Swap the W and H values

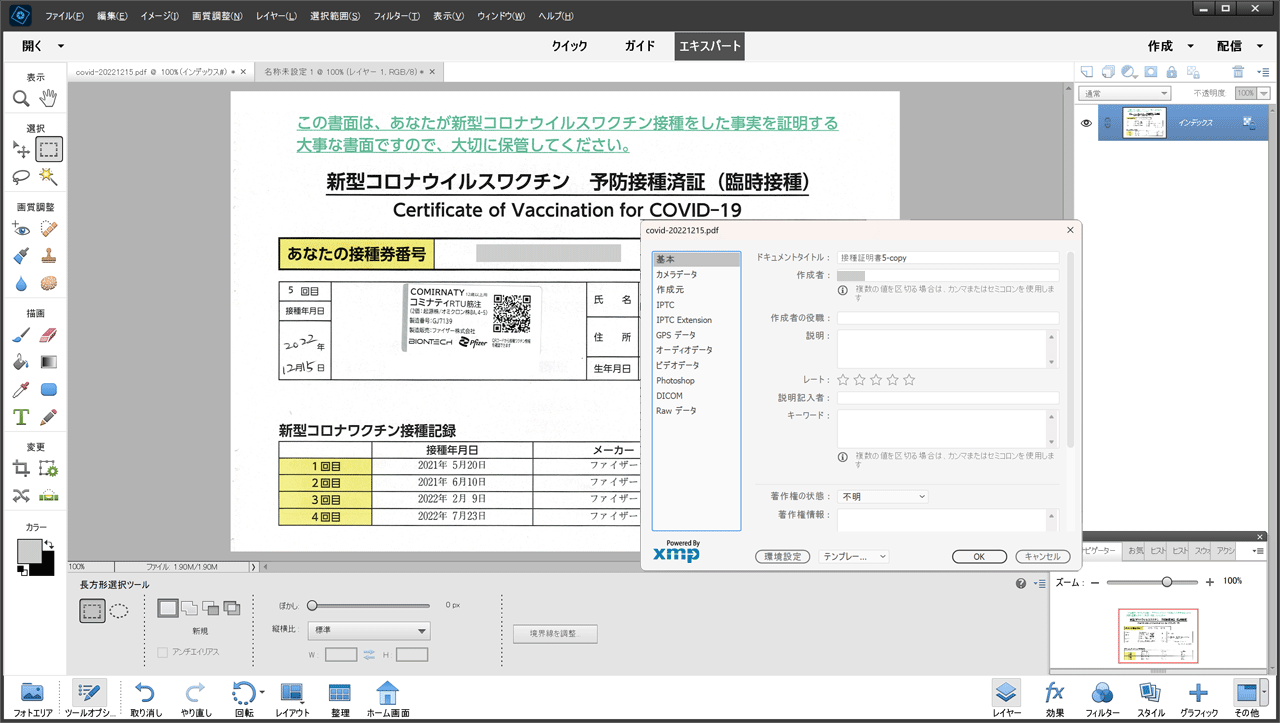pos(369,655)
